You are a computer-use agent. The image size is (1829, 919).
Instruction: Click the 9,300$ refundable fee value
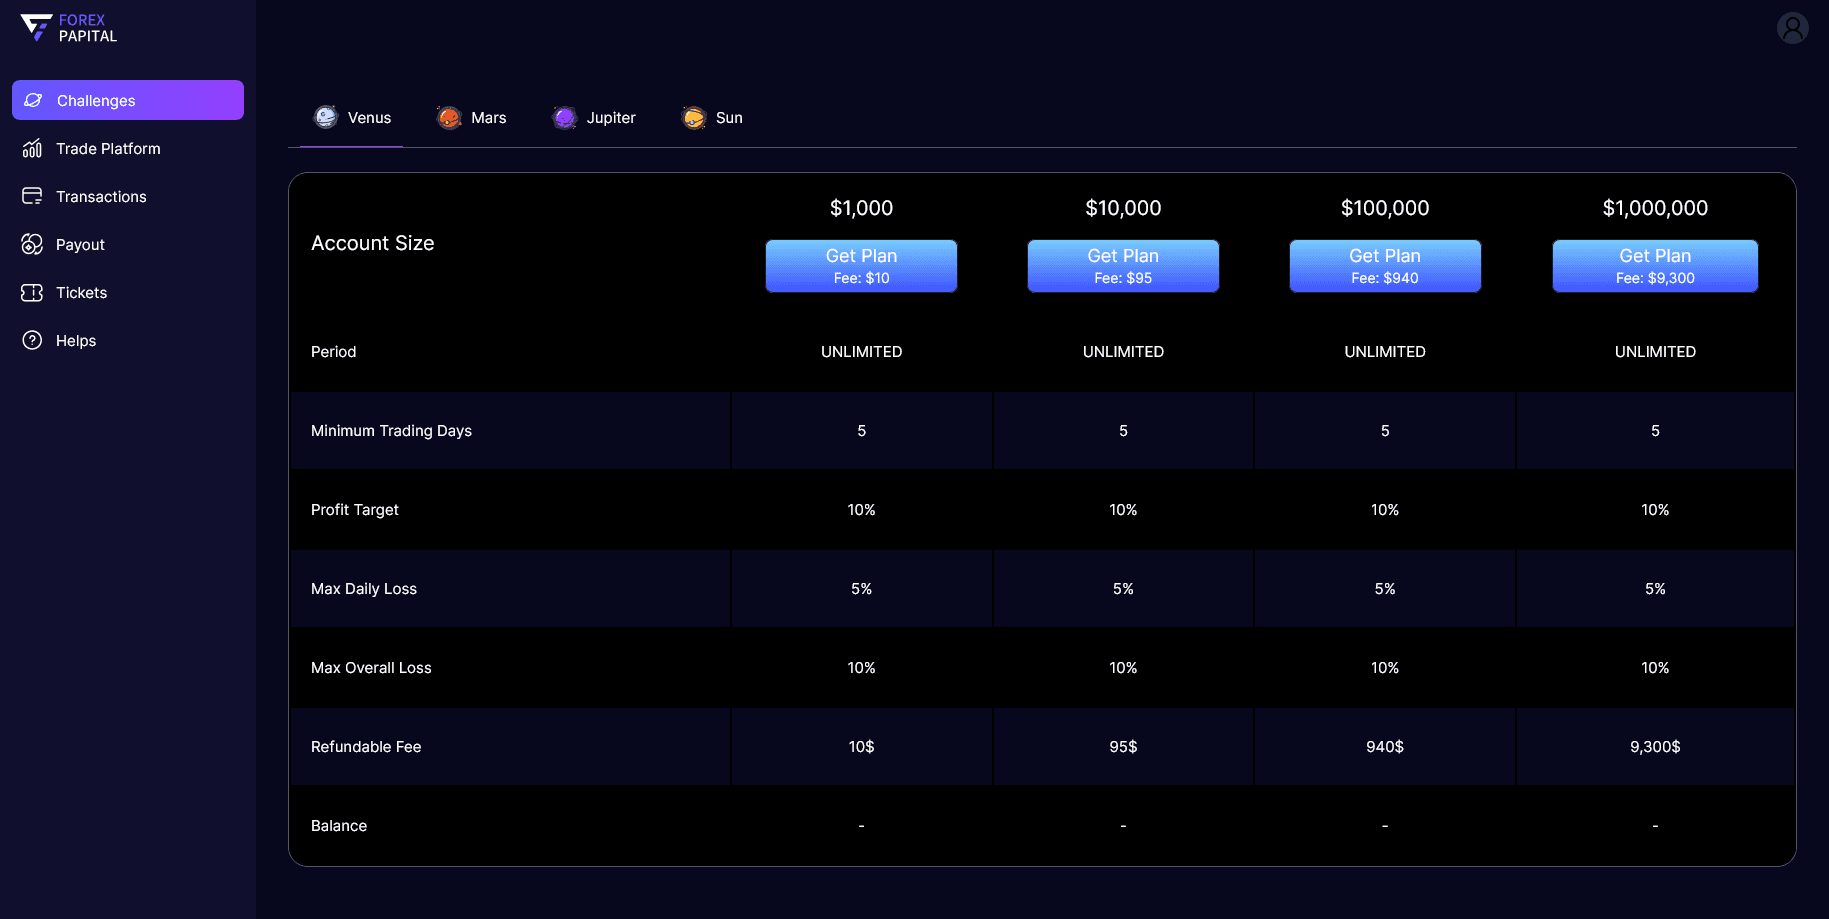tap(1655, 747)
